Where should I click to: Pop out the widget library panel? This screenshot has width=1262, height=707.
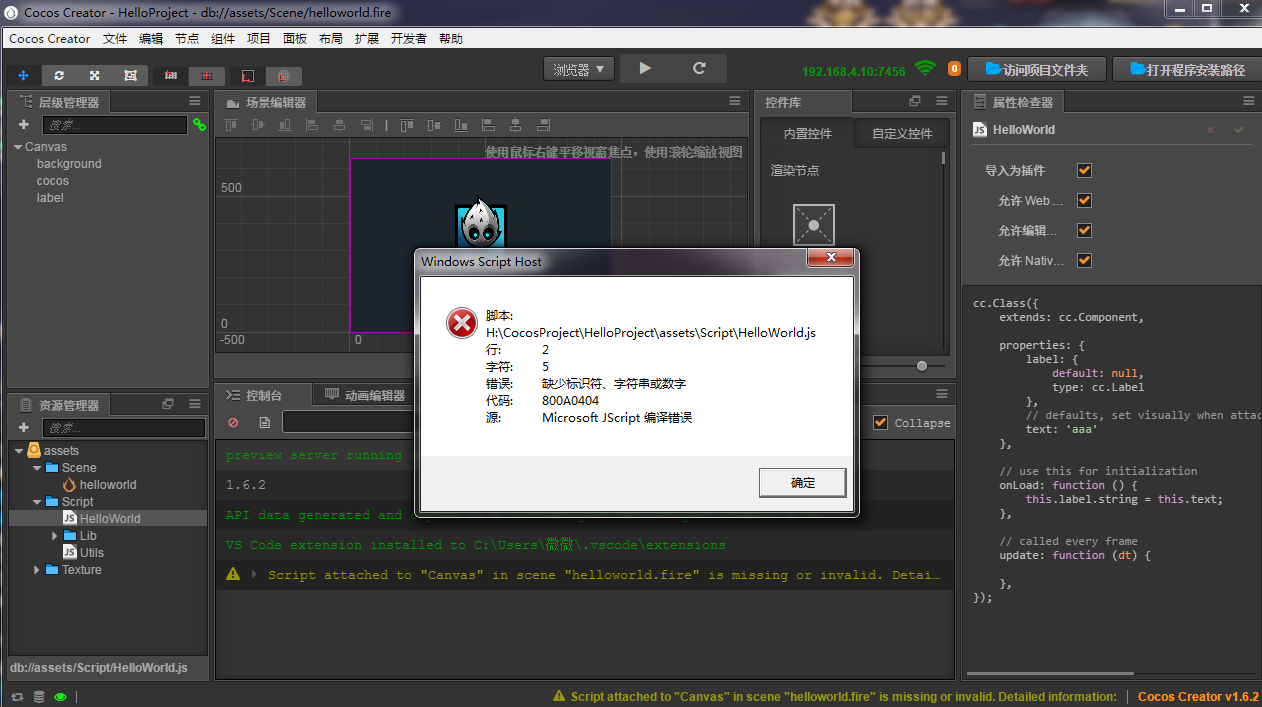915,101
